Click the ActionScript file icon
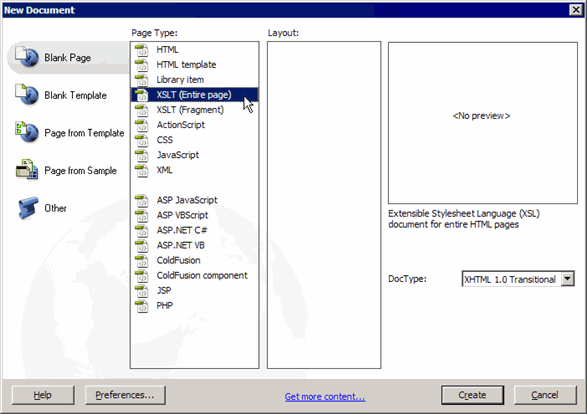The width and height of the screenshot is (587, 414). 142,125
